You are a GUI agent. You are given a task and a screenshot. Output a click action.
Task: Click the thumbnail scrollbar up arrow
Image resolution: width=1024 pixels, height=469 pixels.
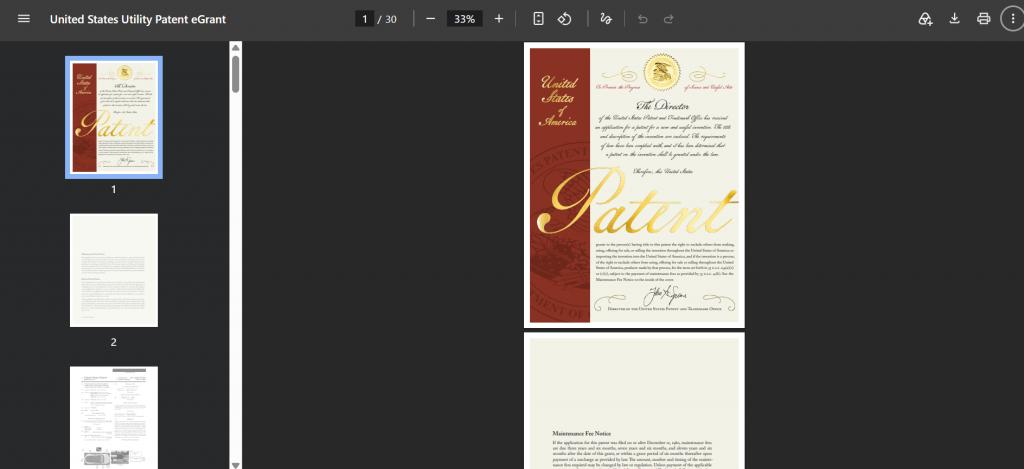[236, 48]
